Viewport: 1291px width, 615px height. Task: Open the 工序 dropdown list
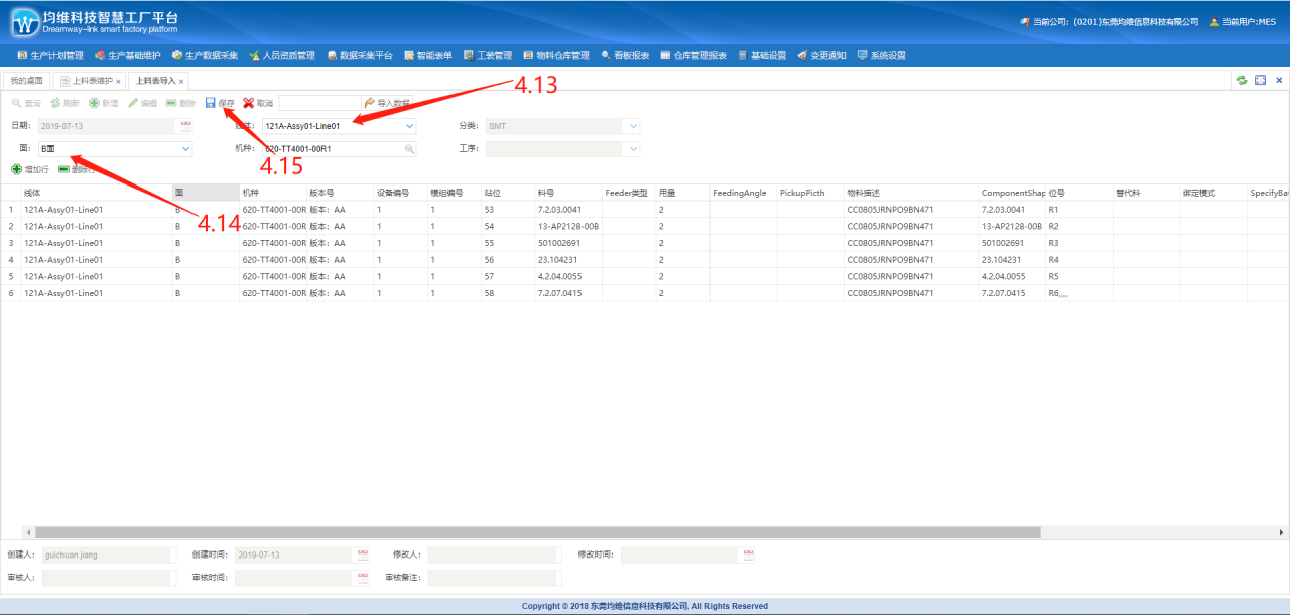coord(633,148)
